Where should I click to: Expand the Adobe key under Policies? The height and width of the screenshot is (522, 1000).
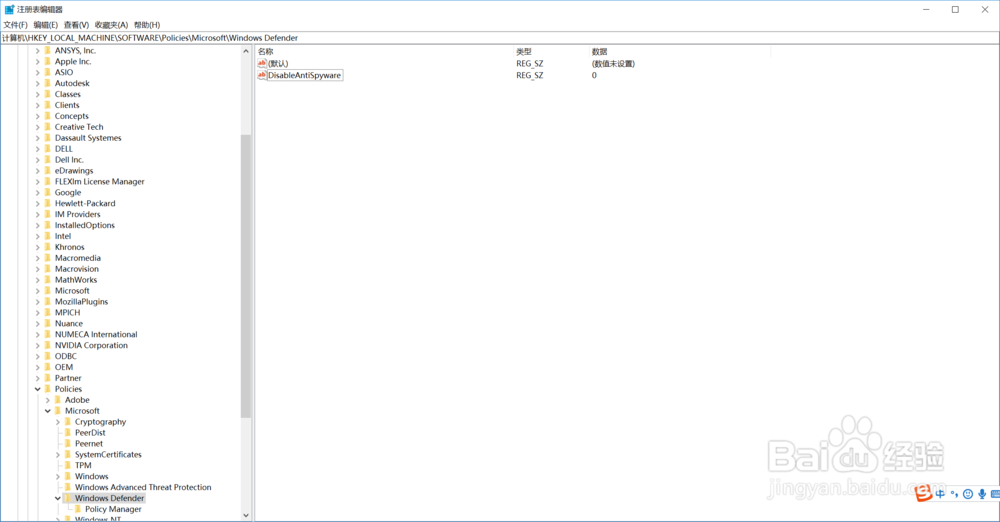pyautogui.click(x=48, y=400)
